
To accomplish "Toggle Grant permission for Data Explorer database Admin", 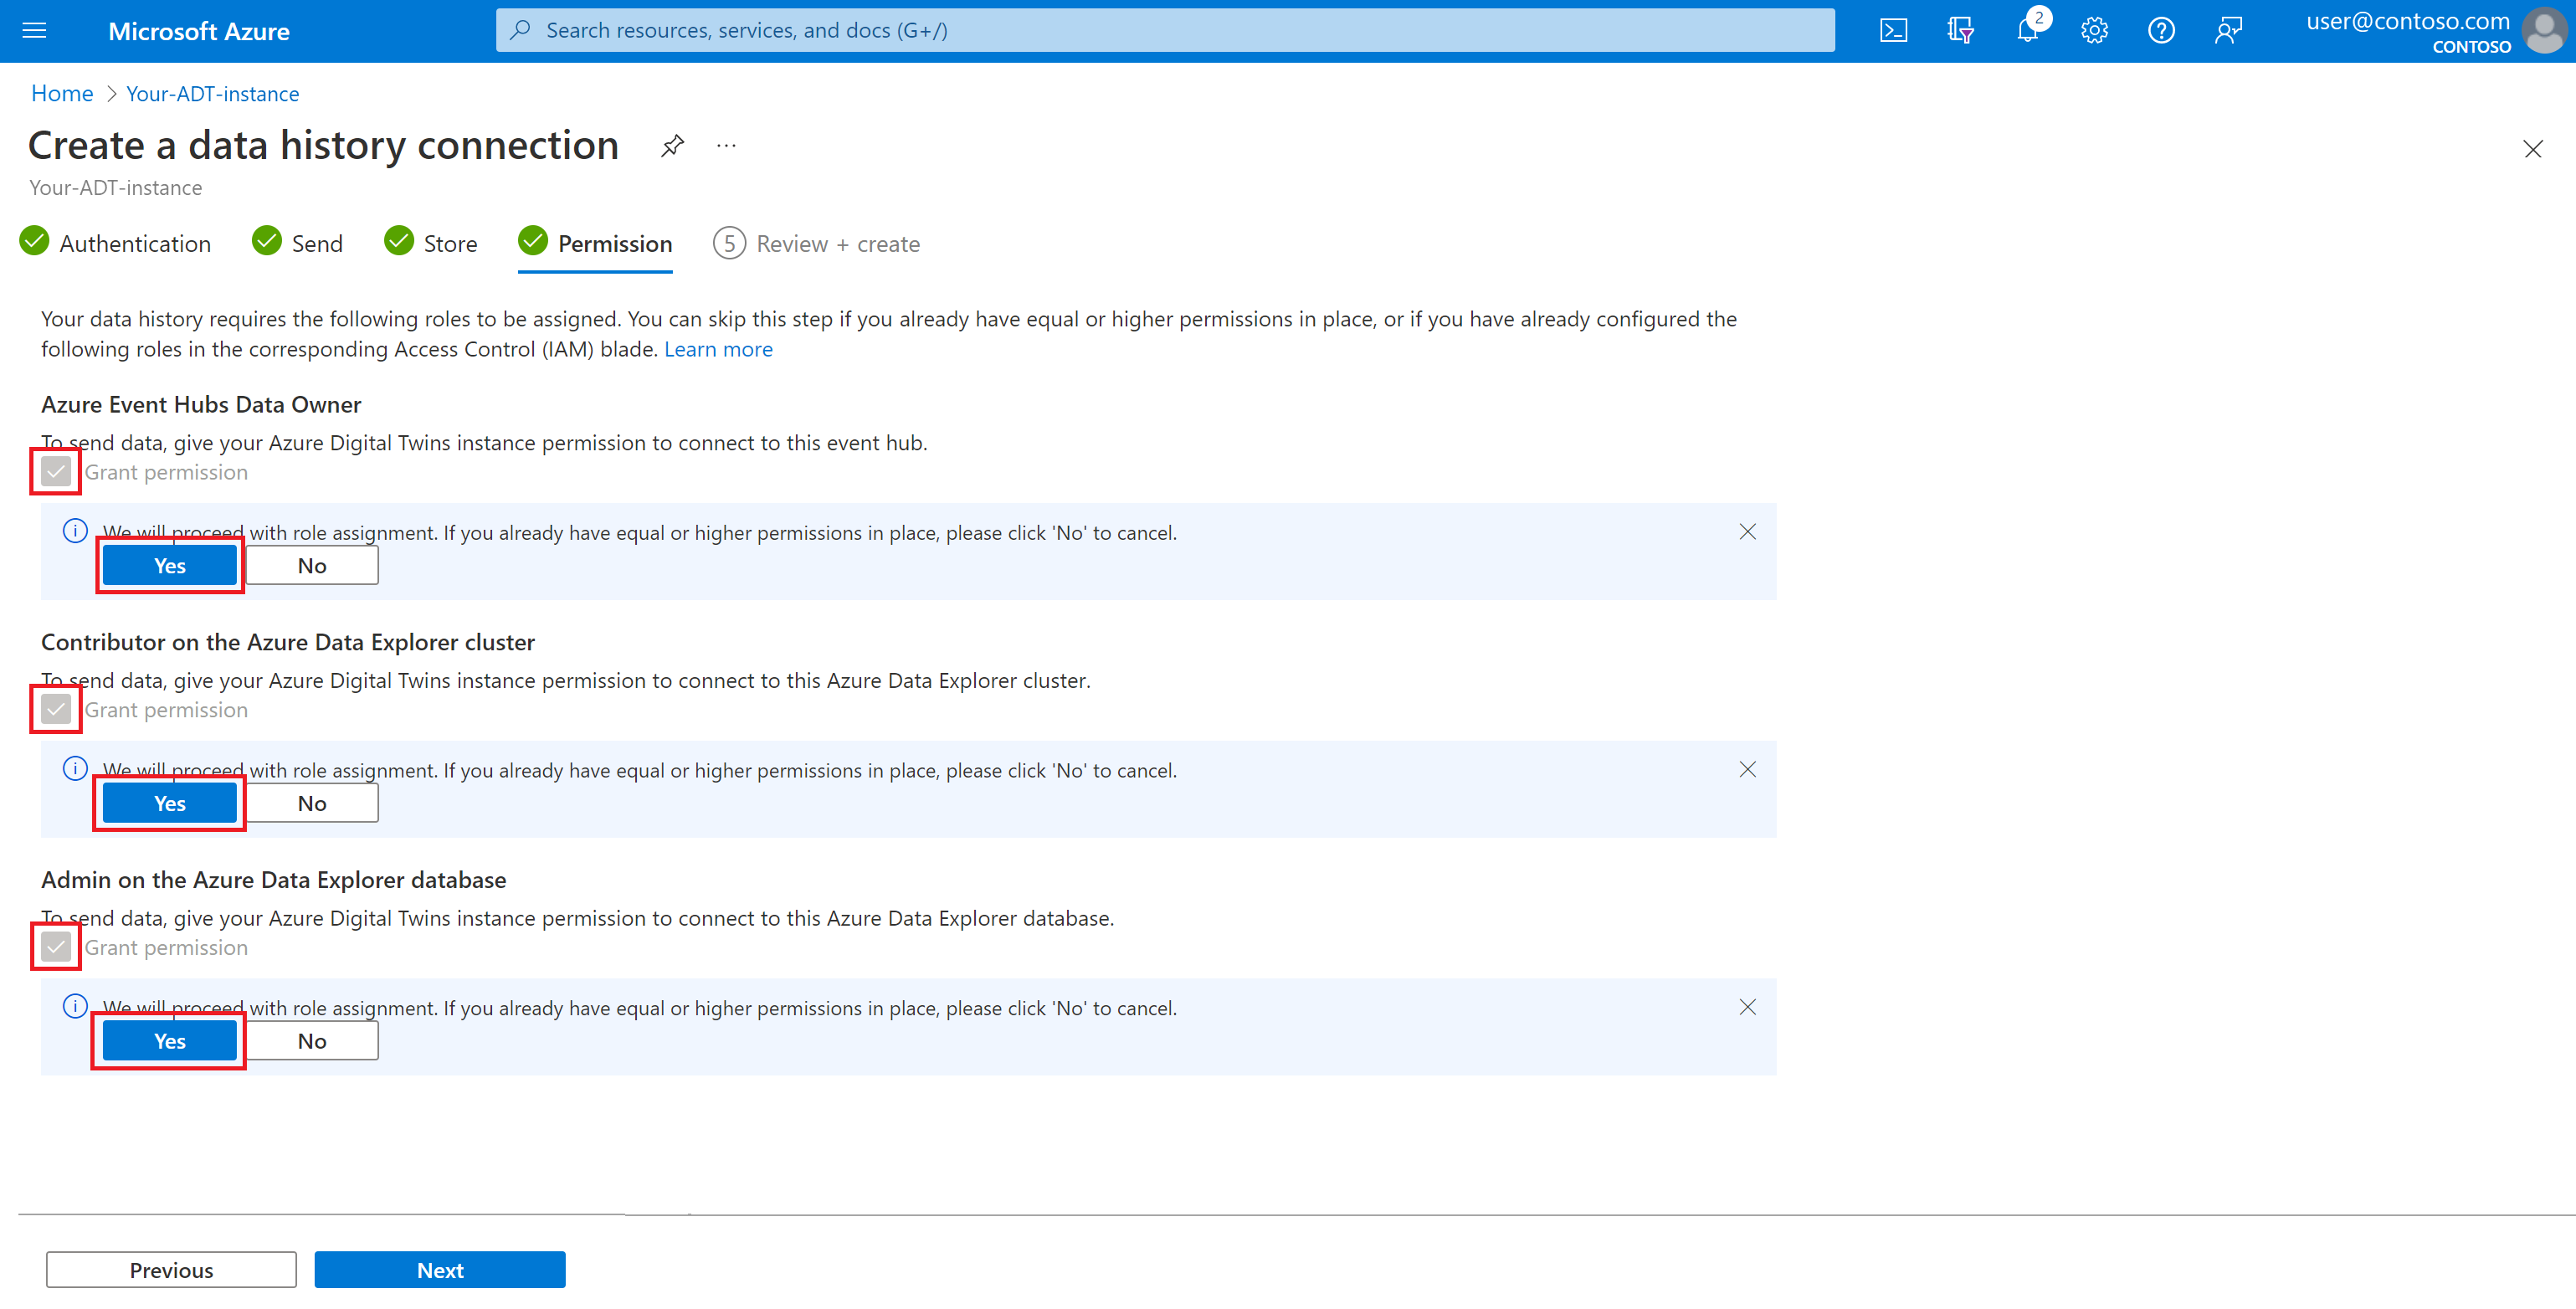I will [x=56, y=947].
